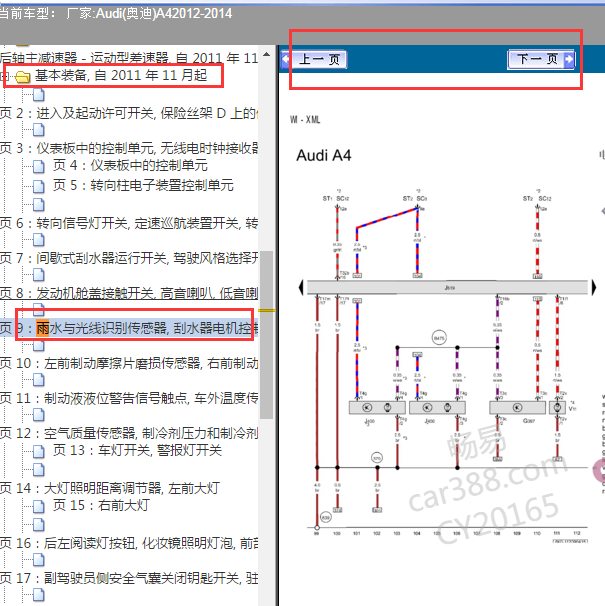Viewport: 605px width, 606px height.
Task: Click document icon beside 页 5
Action: (39, 186)
